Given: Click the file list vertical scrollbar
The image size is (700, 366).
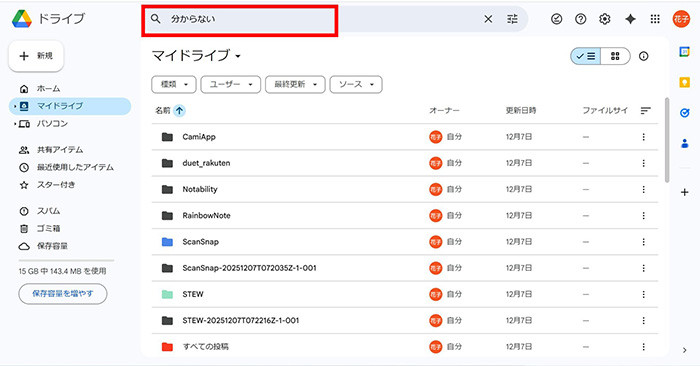Looking at the screenshot, I should (x=667, y=140).
